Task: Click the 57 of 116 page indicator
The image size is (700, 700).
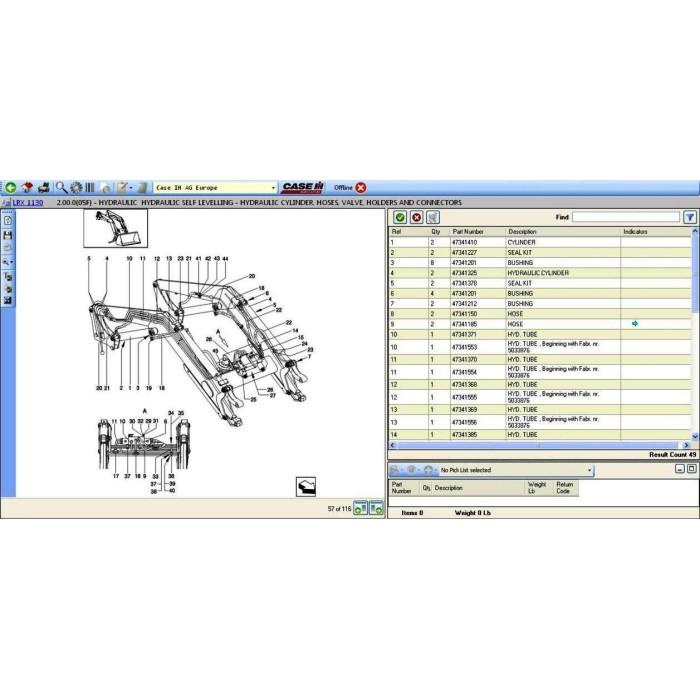Action: 339,508
